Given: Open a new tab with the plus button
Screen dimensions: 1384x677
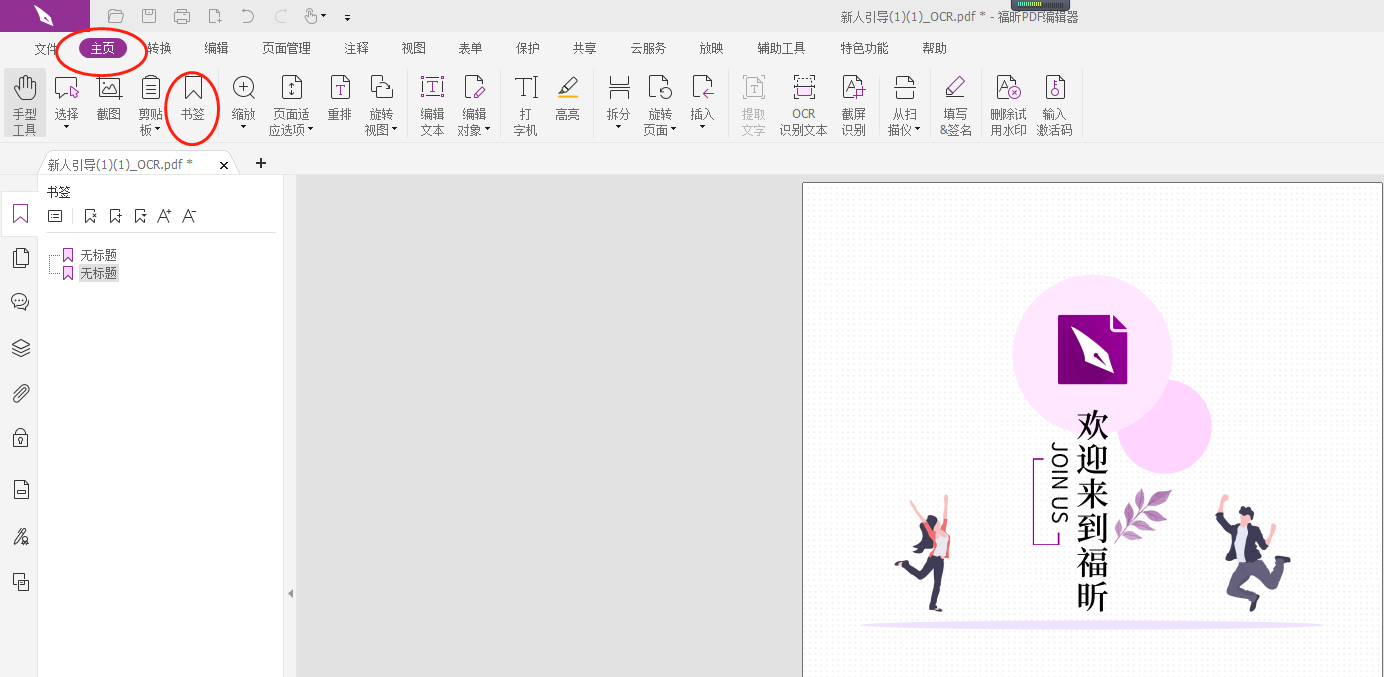Looking at the screenshot, I should coord(260,163).
